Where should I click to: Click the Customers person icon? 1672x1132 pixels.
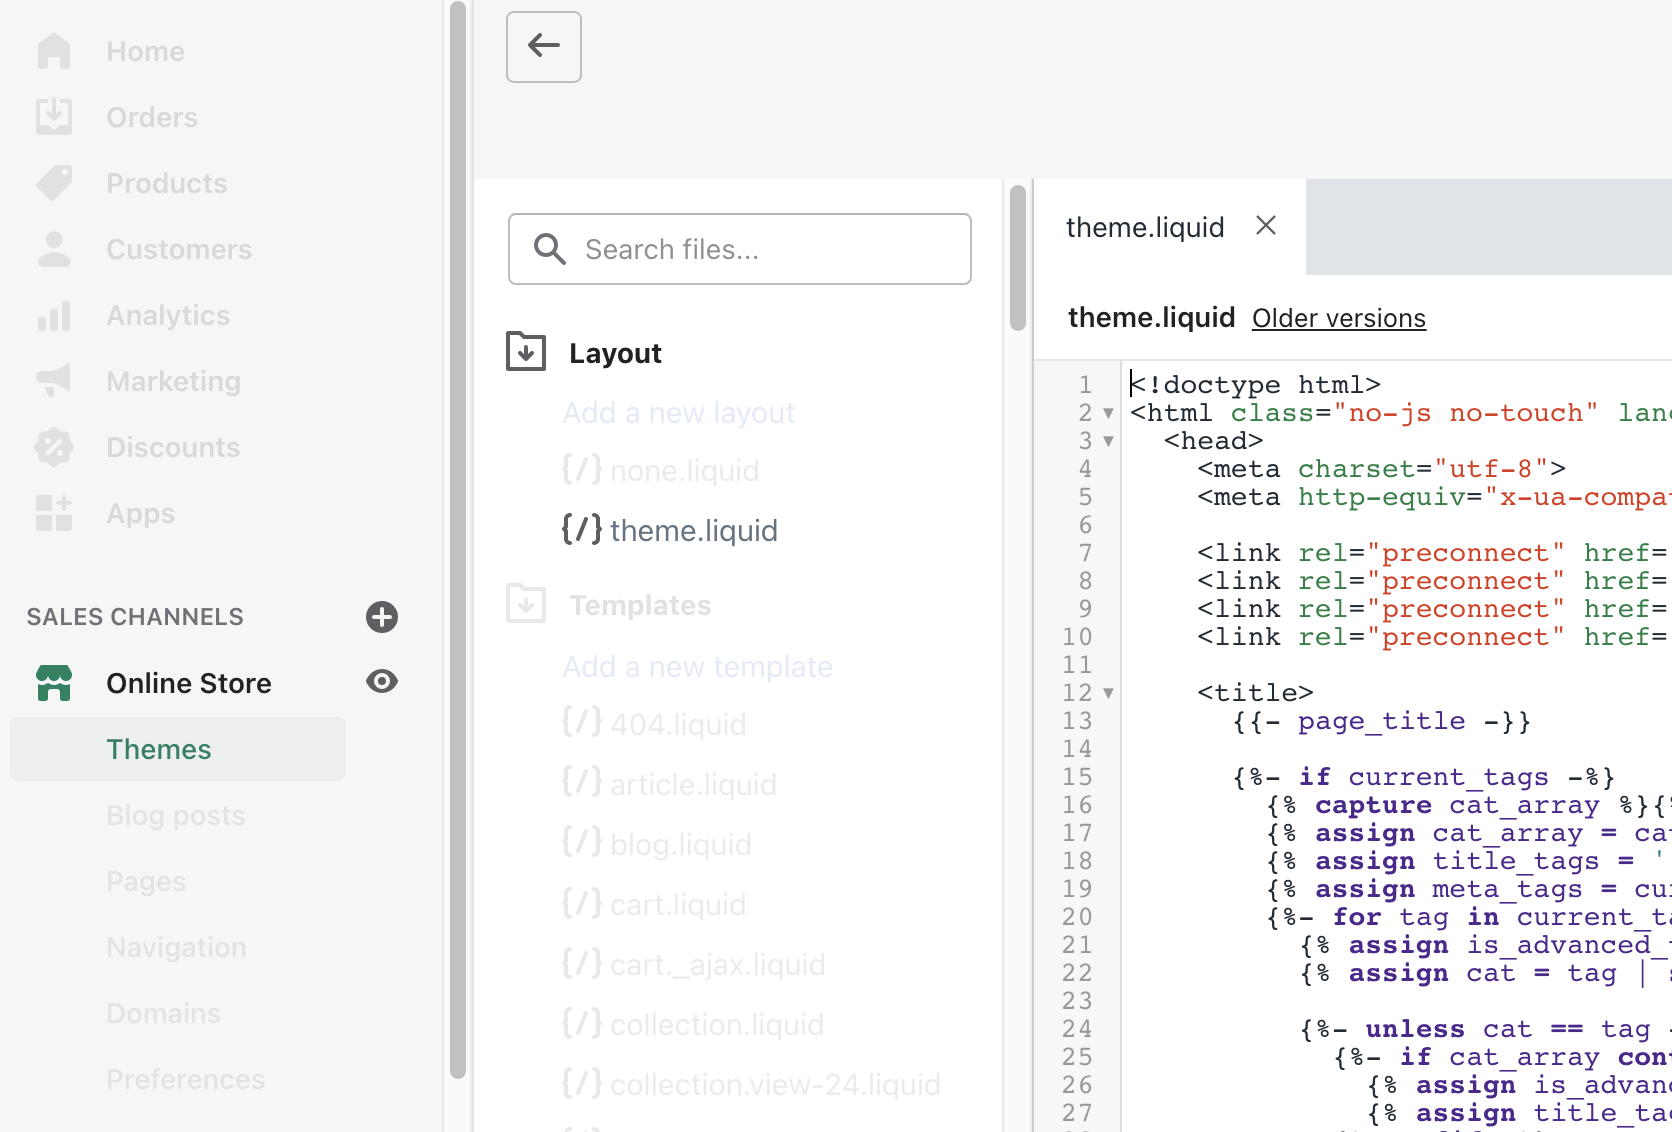(54, 249)
